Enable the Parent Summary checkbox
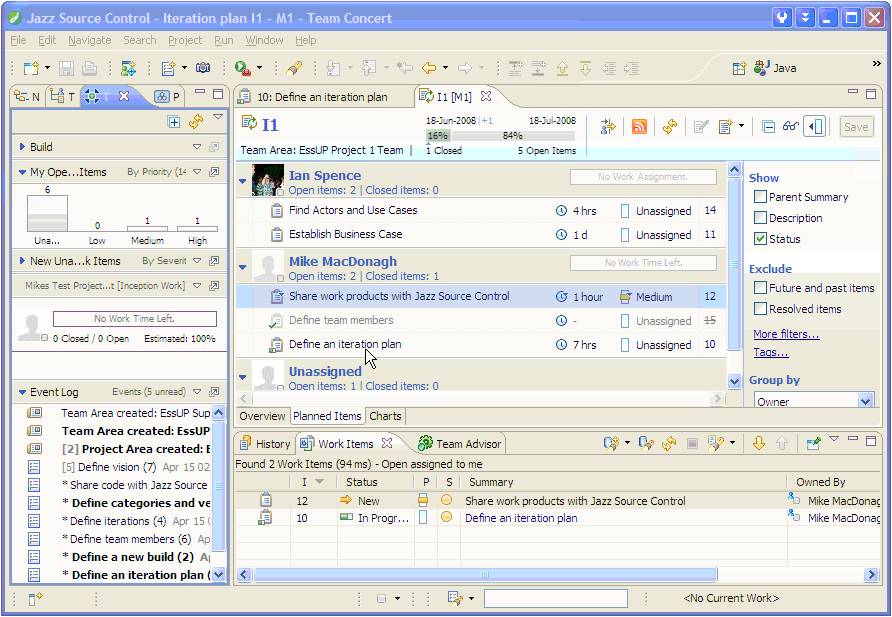 (x=761, y=197)
